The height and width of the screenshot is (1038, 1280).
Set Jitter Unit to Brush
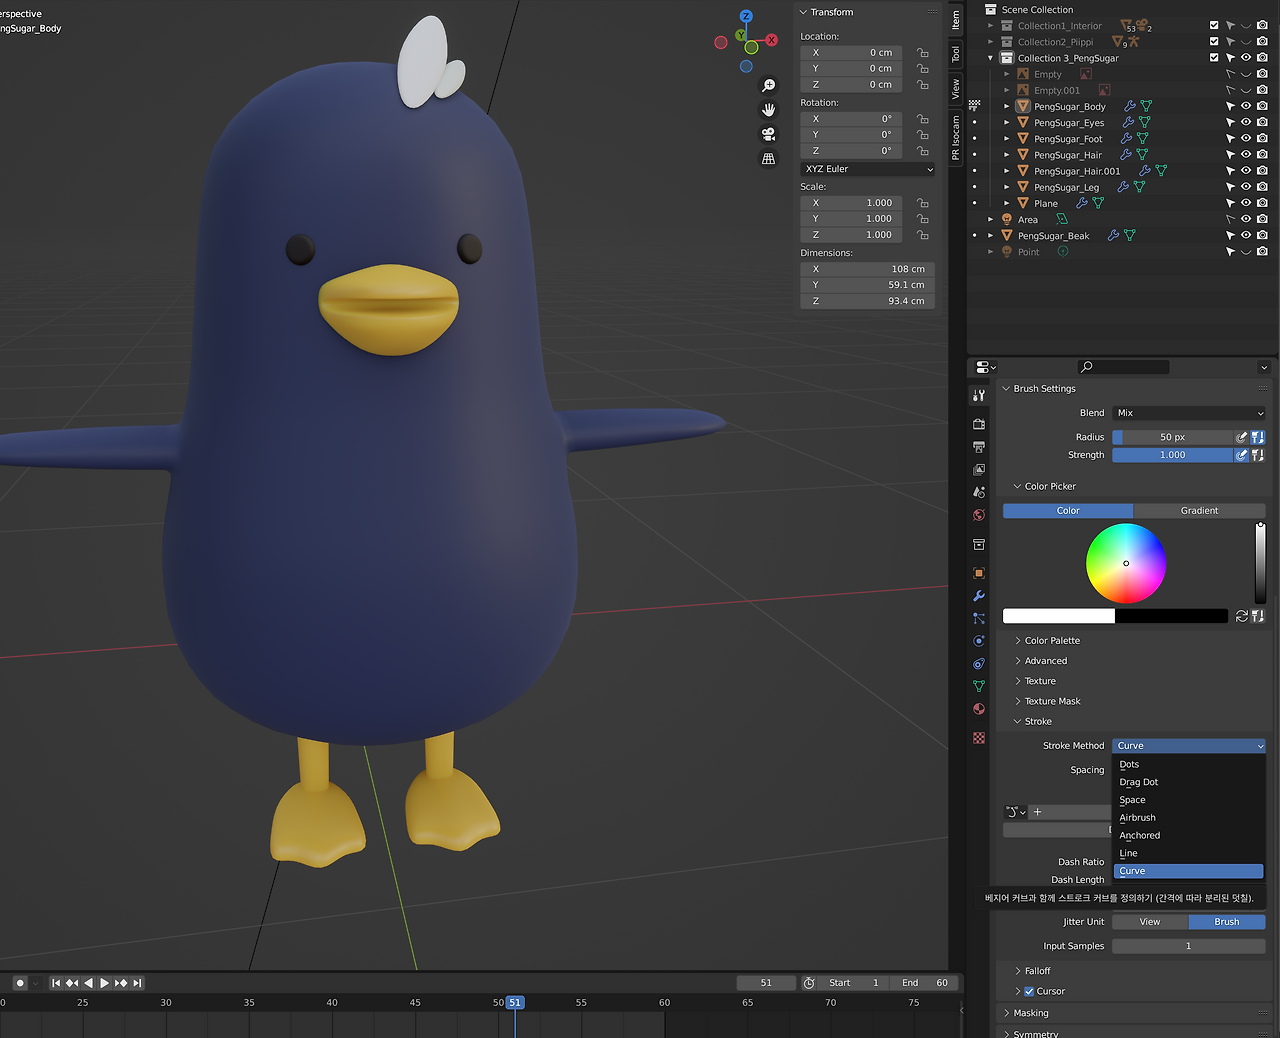coord(1227,922)
